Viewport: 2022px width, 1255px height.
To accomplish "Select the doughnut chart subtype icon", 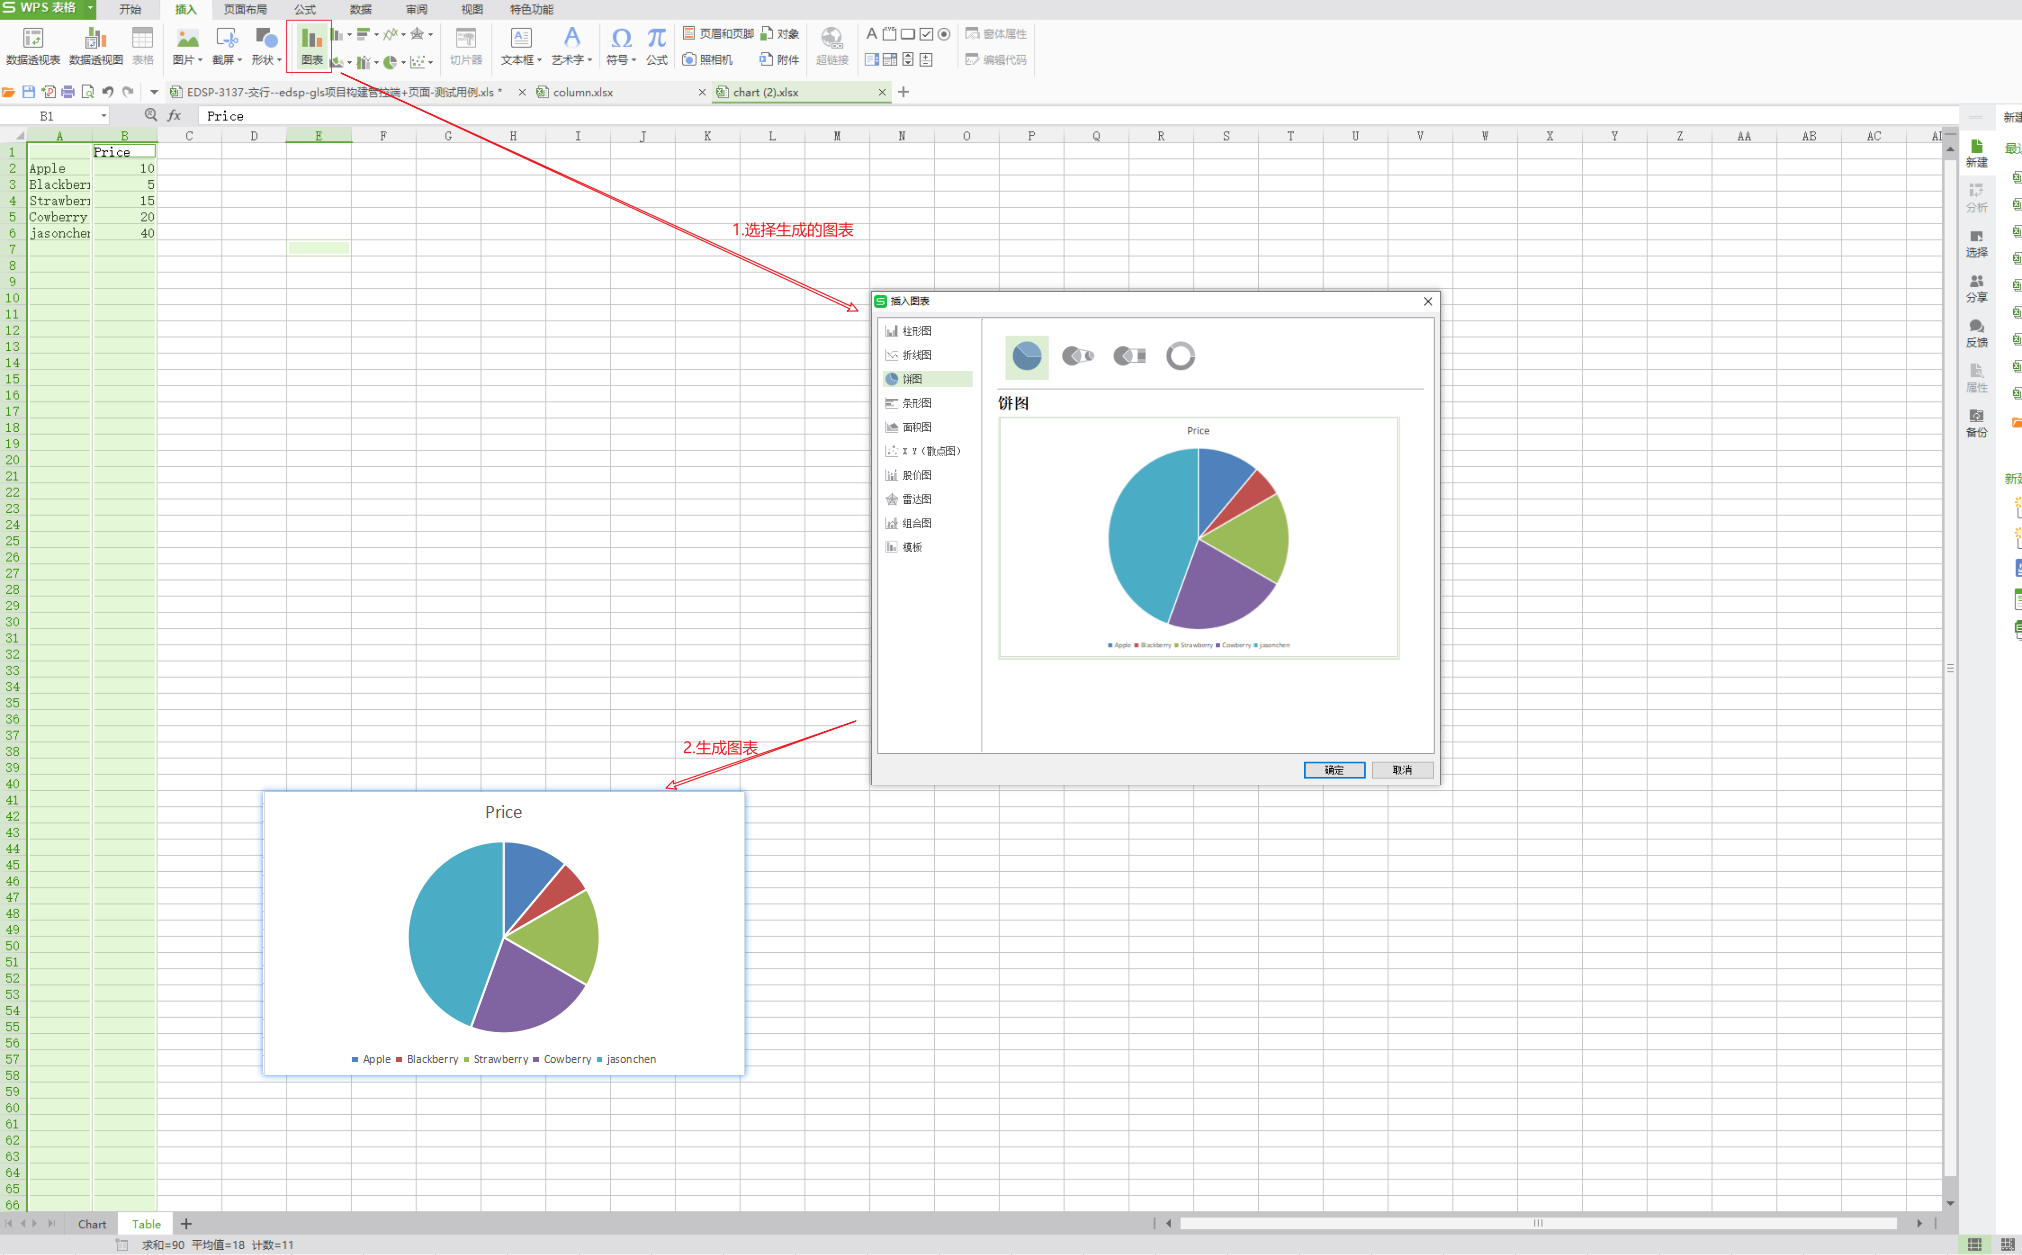I will [1180, 356].
